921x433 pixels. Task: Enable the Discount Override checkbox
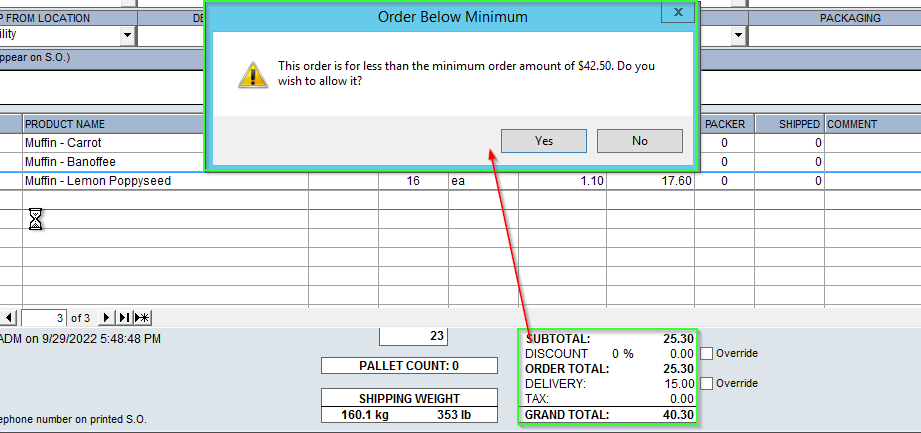(x=707, y=354)
